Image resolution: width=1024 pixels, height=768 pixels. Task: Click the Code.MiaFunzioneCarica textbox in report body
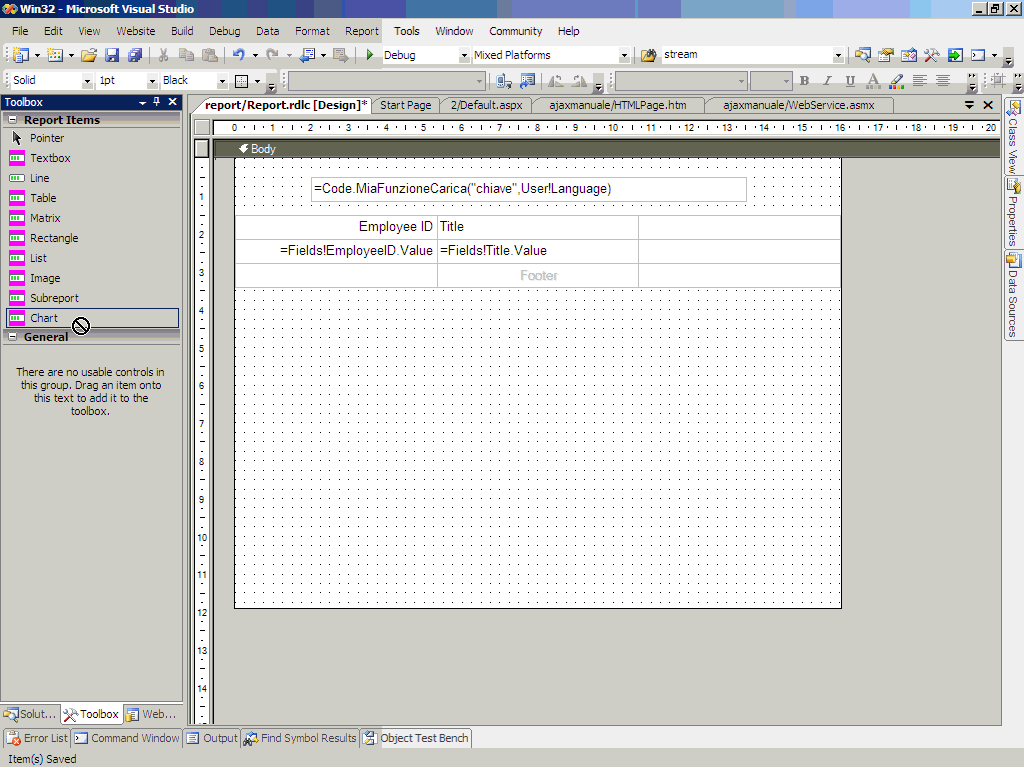point(528,189)
